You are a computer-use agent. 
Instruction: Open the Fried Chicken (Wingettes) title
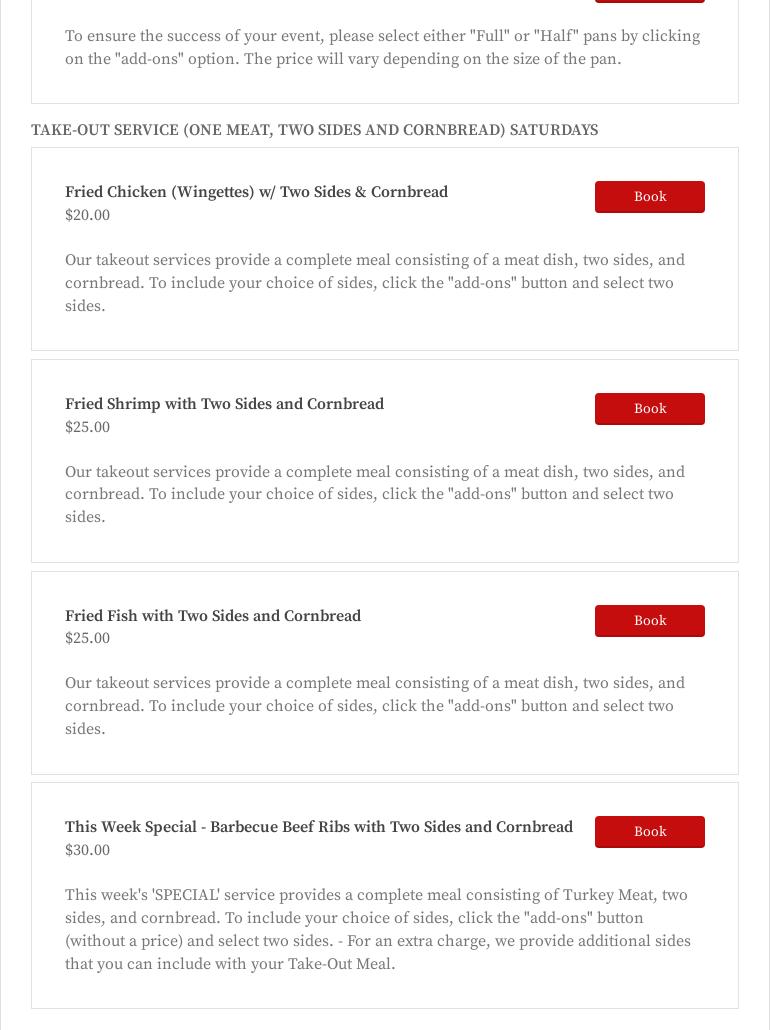(256, 192)
